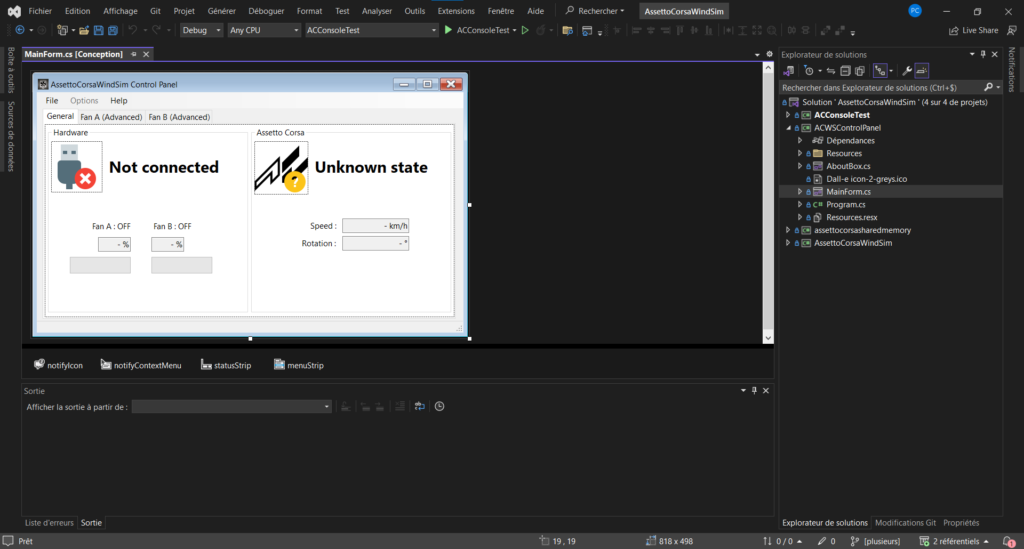Click the [plusieurs] branch status item
Viewport: 1024px width, 549px height.
[x=876, y=541]
